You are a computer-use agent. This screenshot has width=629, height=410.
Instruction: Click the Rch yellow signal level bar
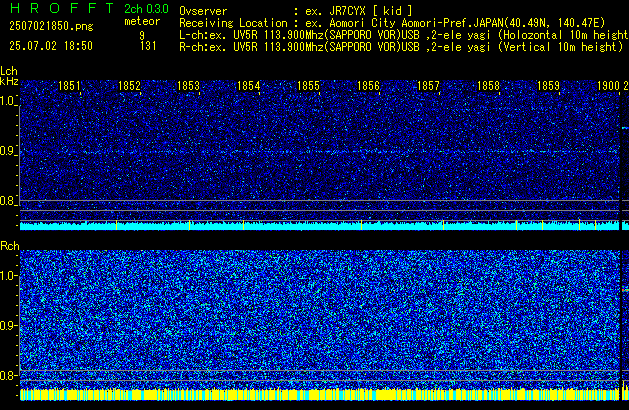click(319, 394)
